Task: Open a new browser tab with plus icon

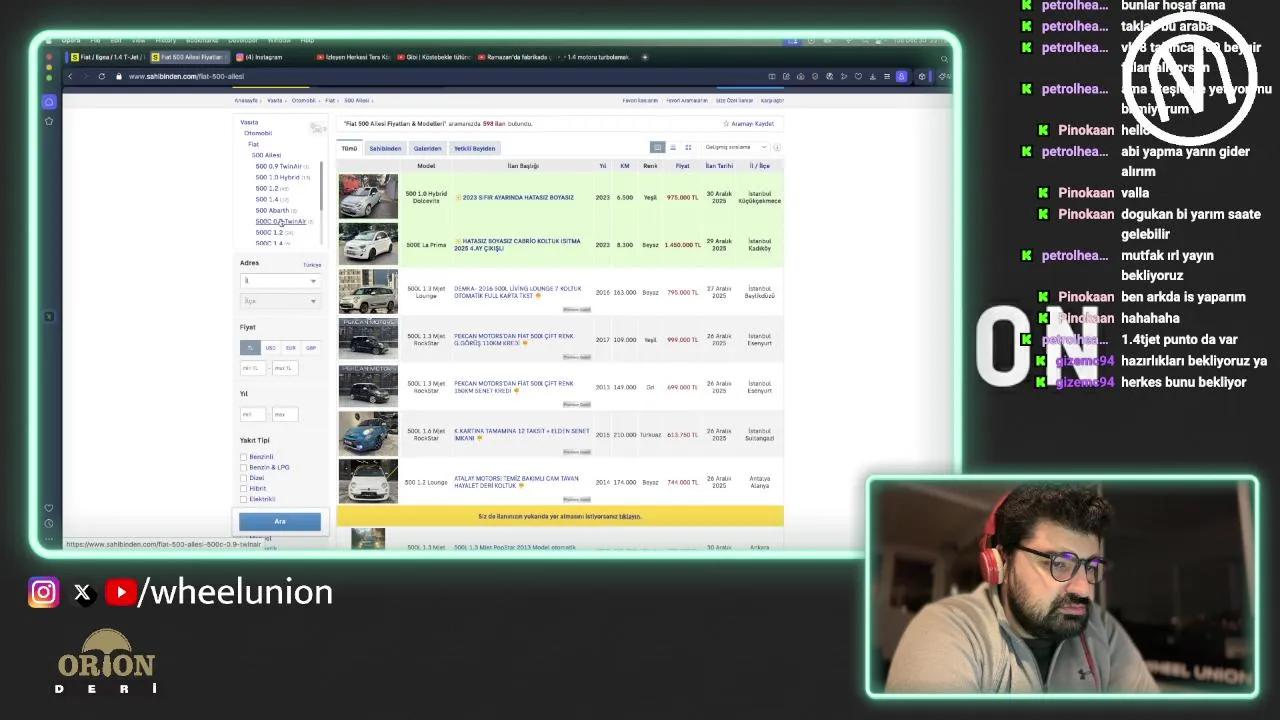Action: 645,57
